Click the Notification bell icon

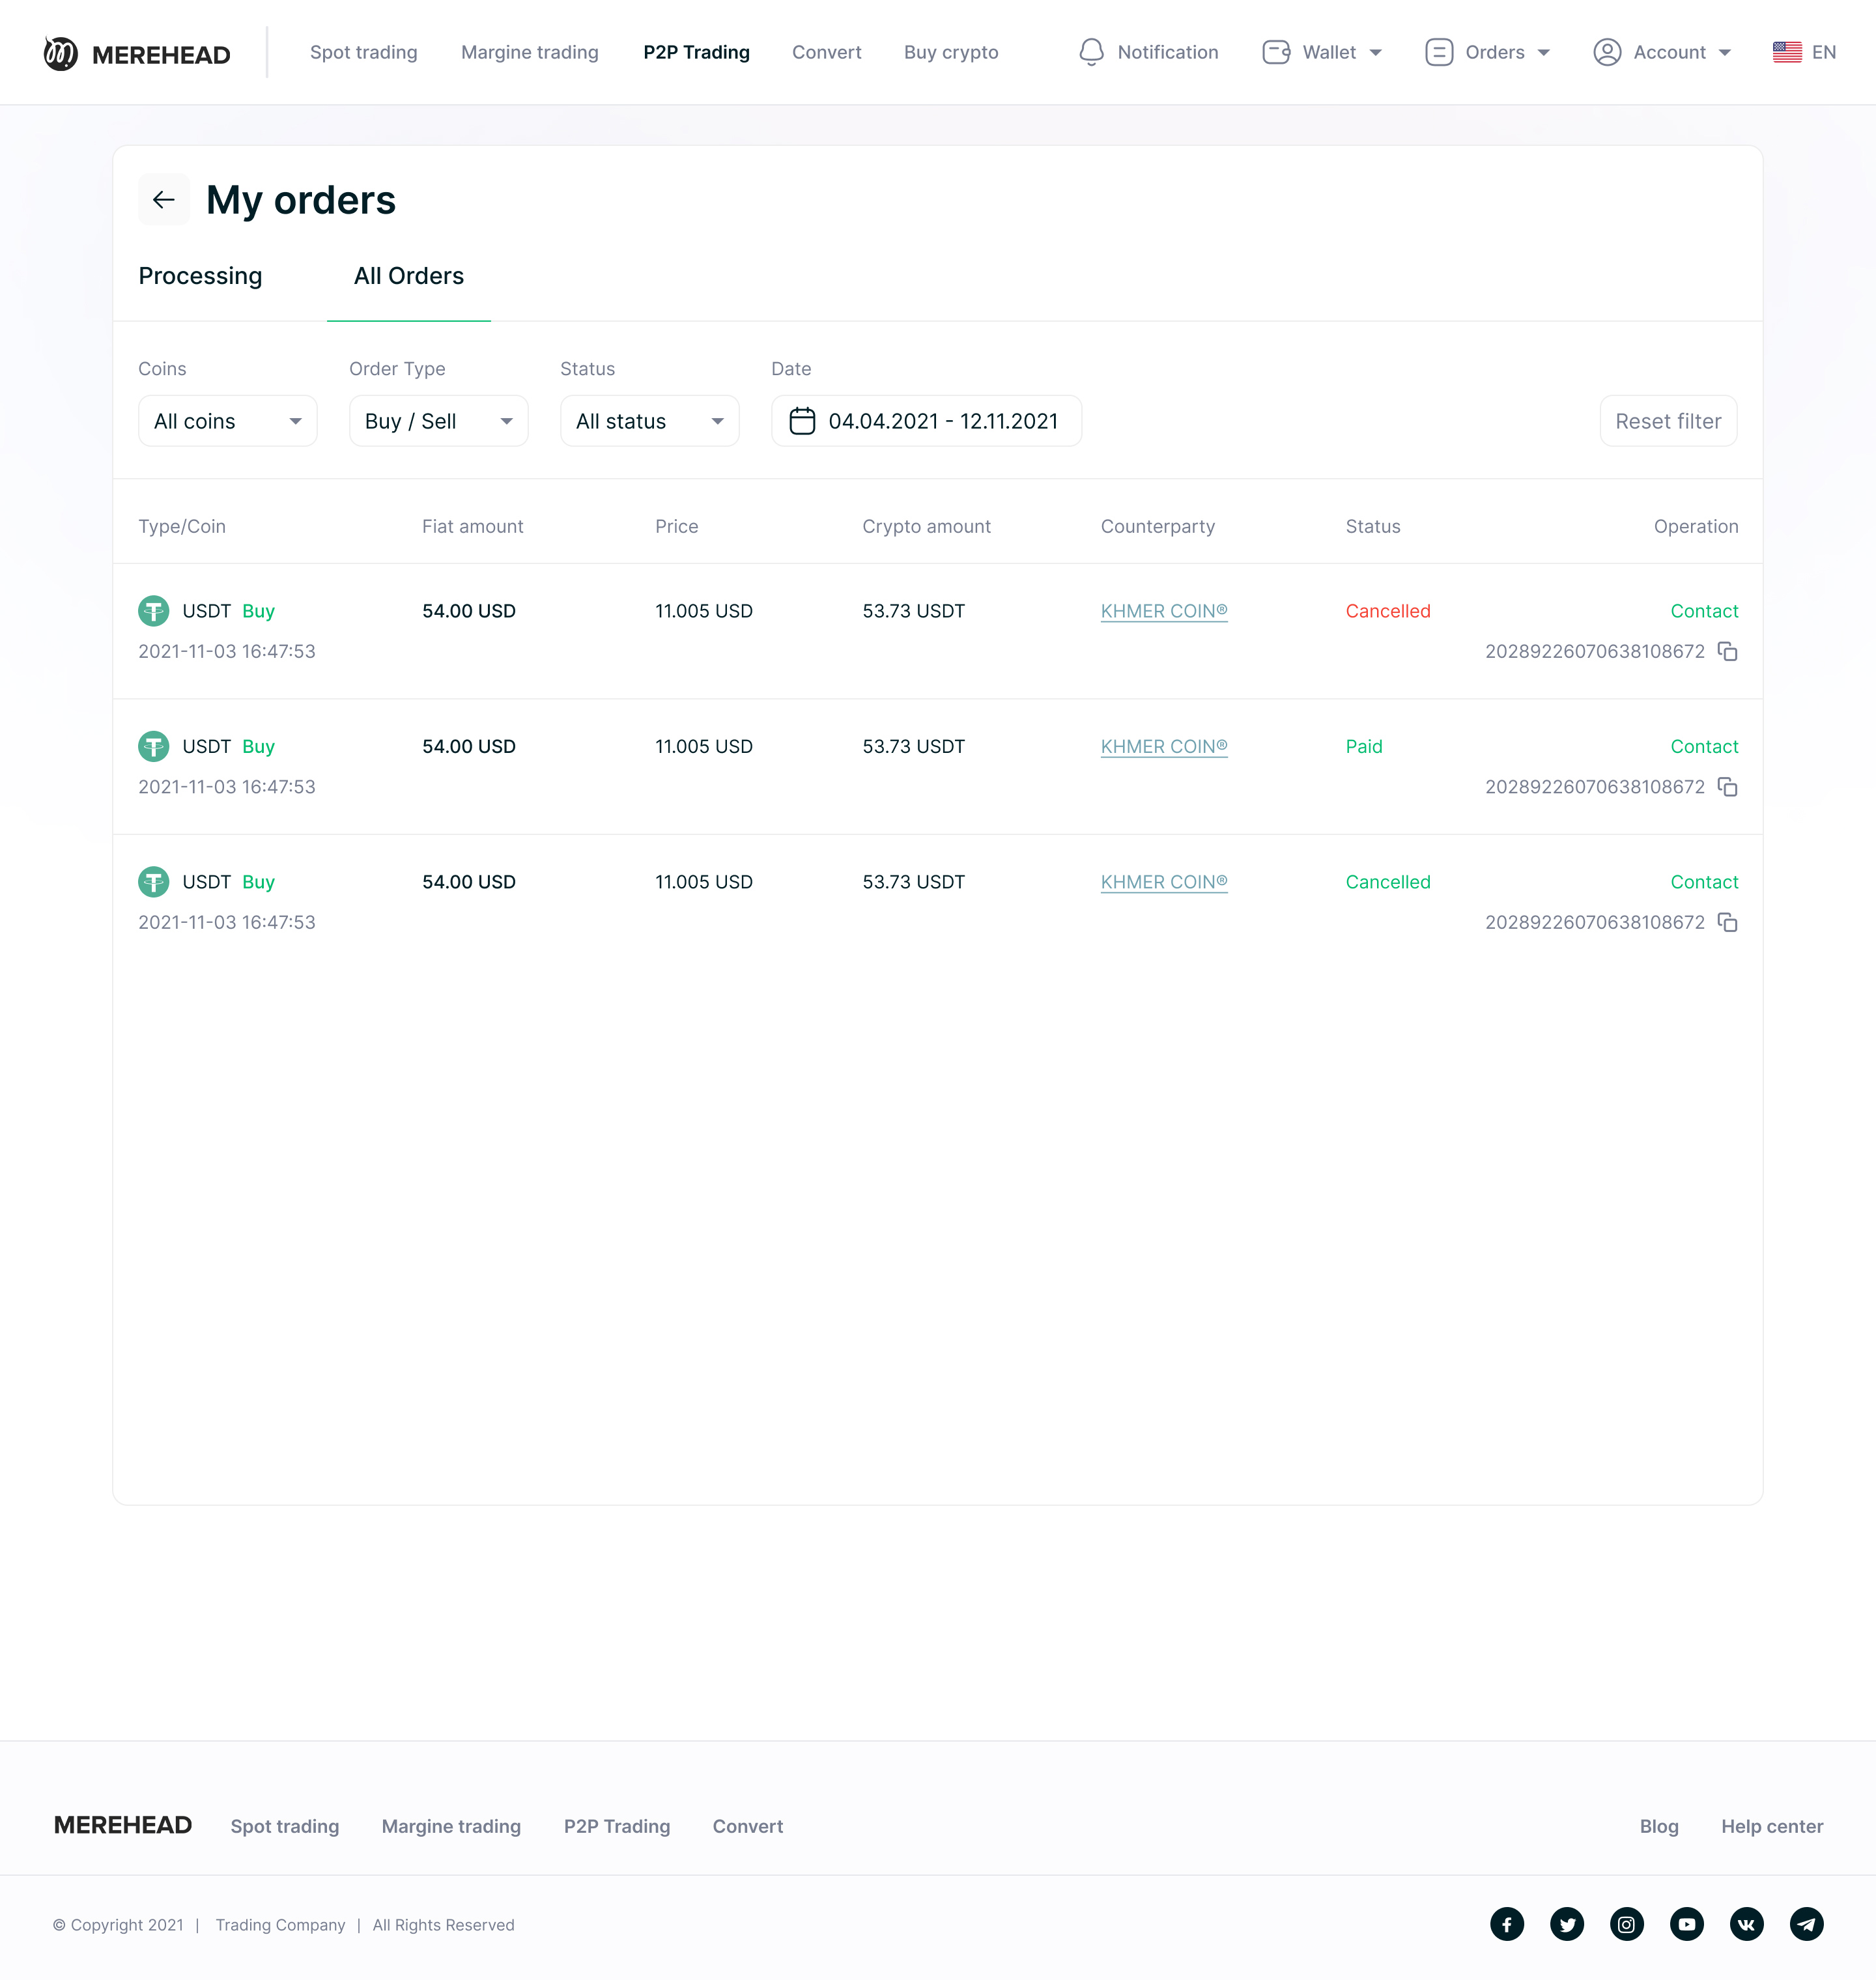click(x=1091, y=52)
